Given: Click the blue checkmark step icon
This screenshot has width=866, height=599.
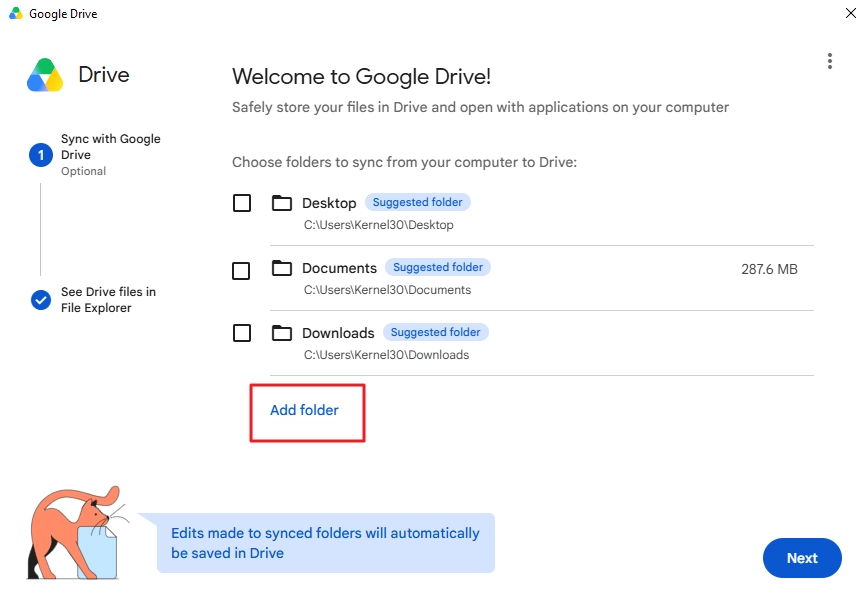Looking at the screenshot, I should click(41, 300).
